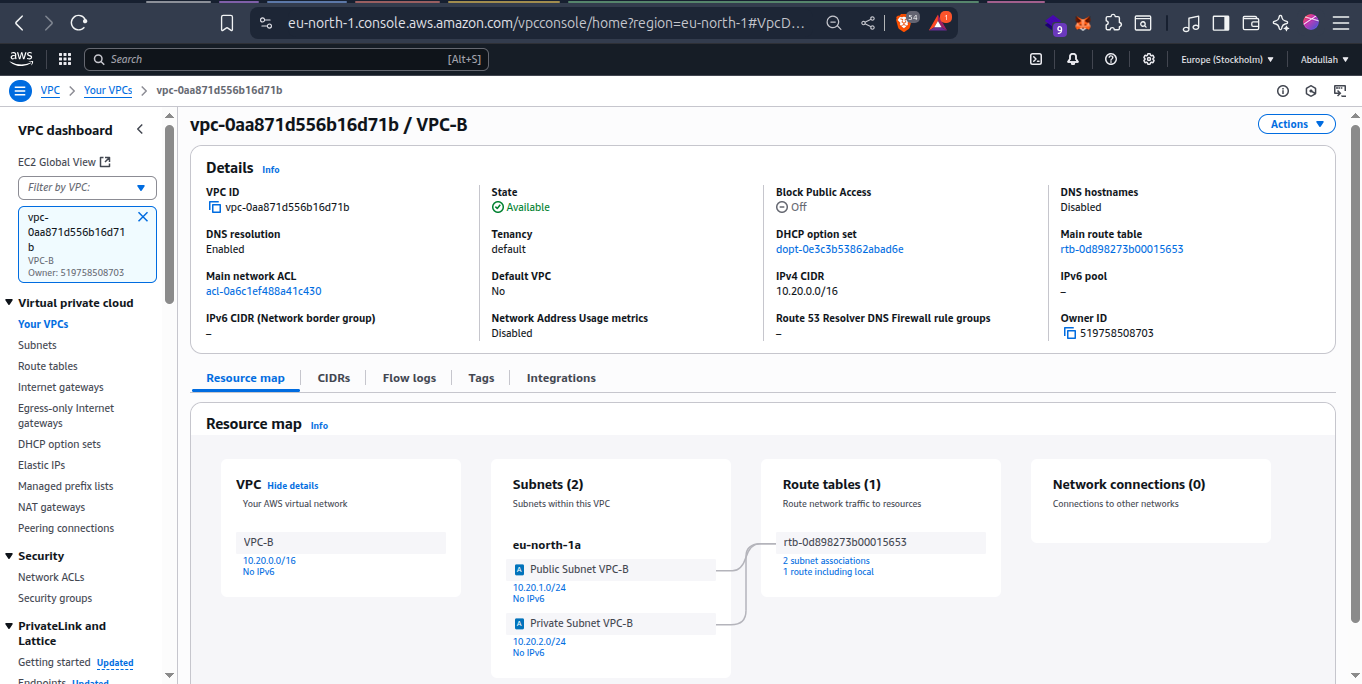Open the Europe (Stockholm) region selector
Screen dimensions: 1362x684
pos(1227,59)
